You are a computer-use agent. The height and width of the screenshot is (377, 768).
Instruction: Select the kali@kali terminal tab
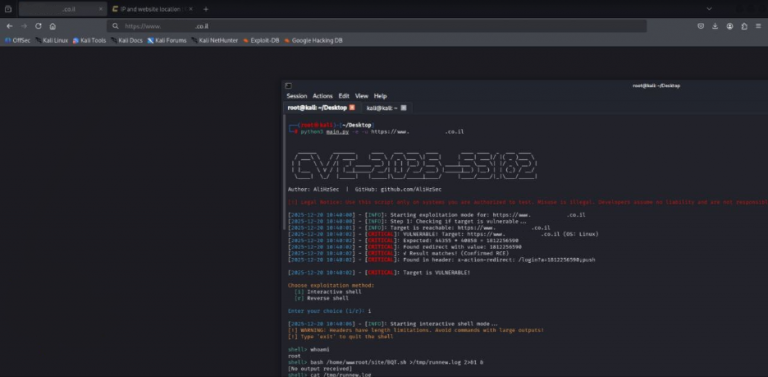pos(386,108)
